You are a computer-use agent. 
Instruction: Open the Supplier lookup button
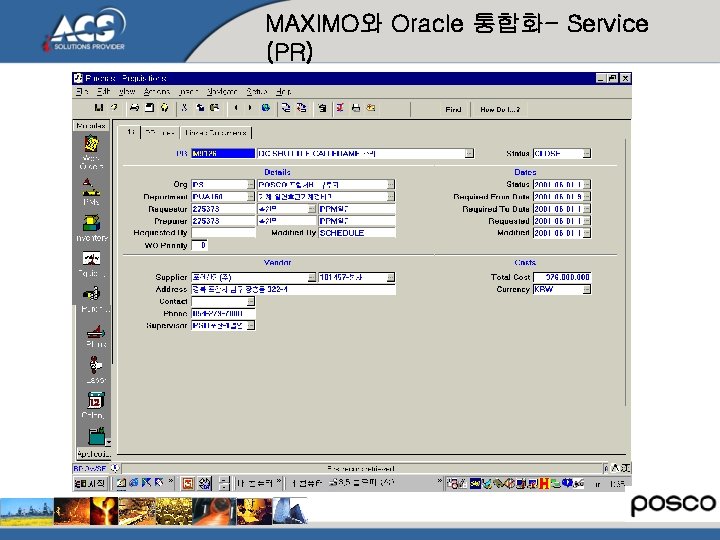tap(311, 277)
